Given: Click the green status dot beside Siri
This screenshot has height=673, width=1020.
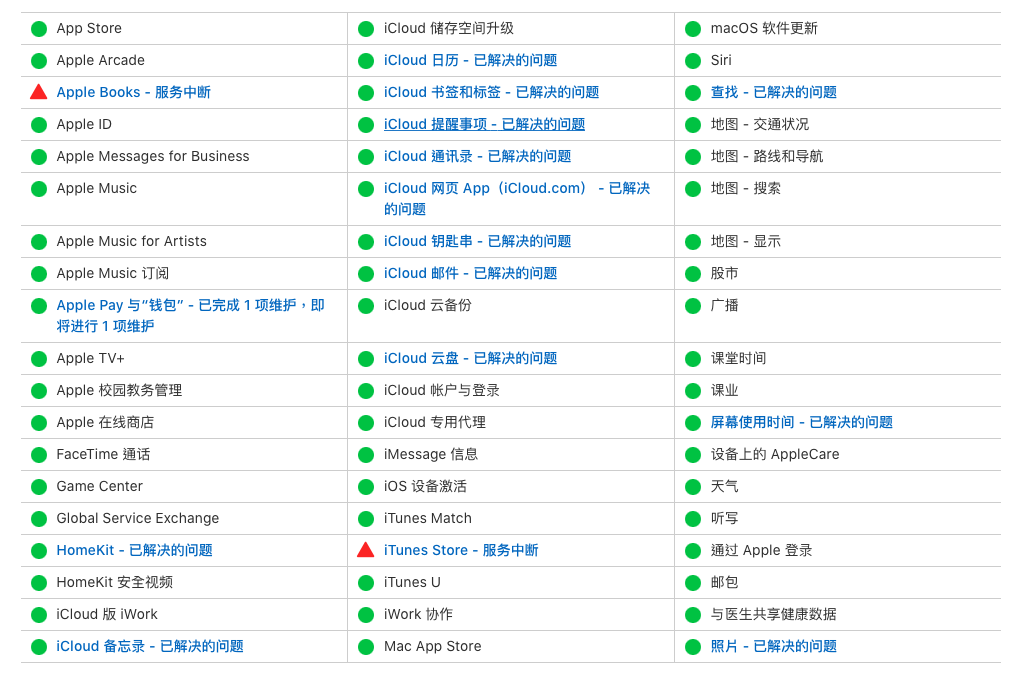Looking at the screenshot, I should click(x=693, y=60).
